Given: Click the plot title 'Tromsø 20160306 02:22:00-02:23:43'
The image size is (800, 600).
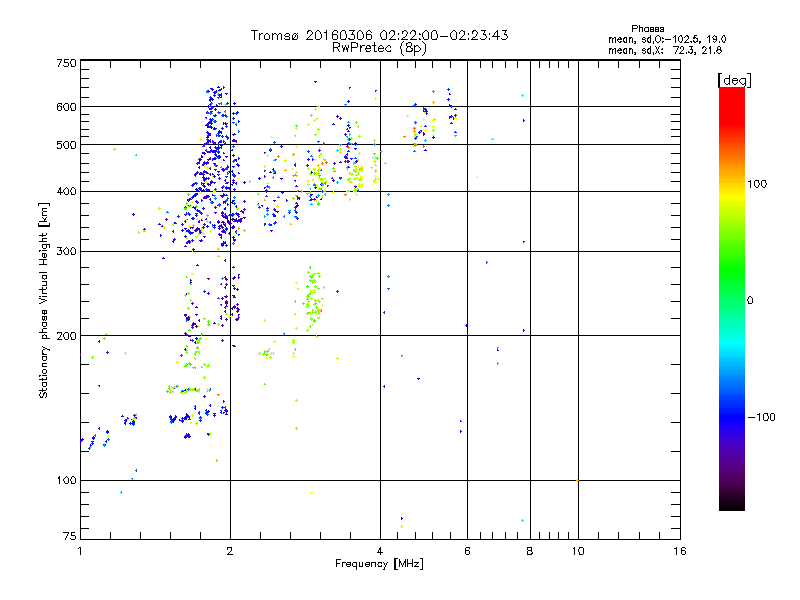Looking at the screenshot, I should coord(379,35).
